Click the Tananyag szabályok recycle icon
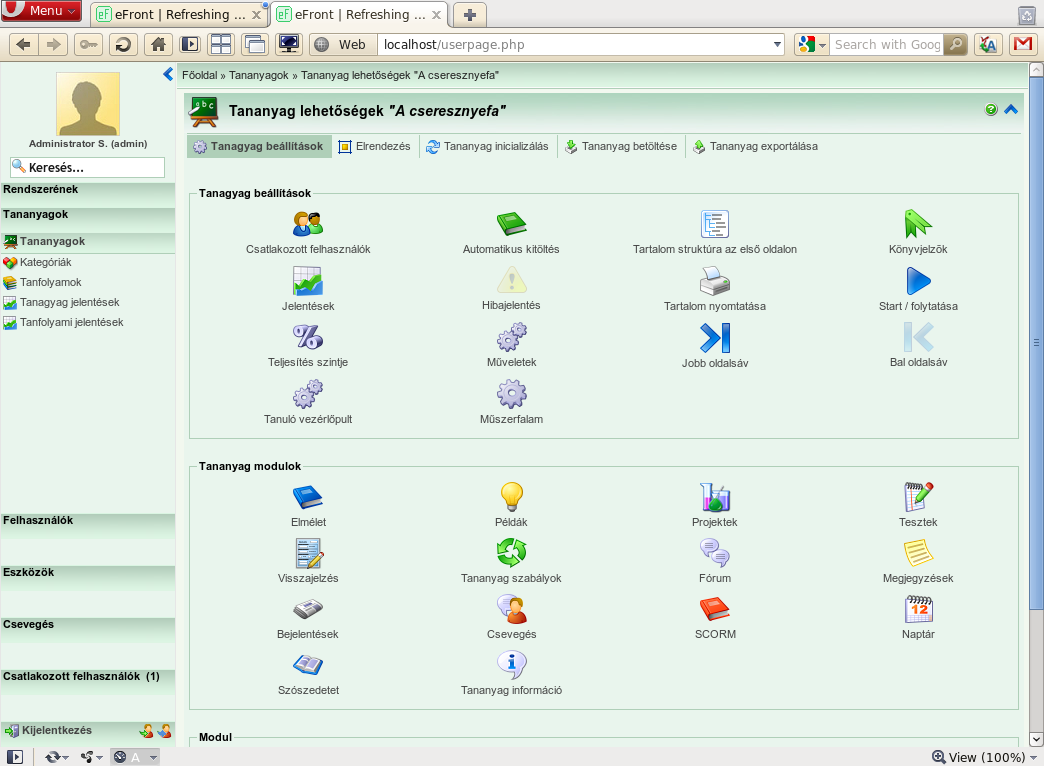1044x766 pixels. coord(511,552)
